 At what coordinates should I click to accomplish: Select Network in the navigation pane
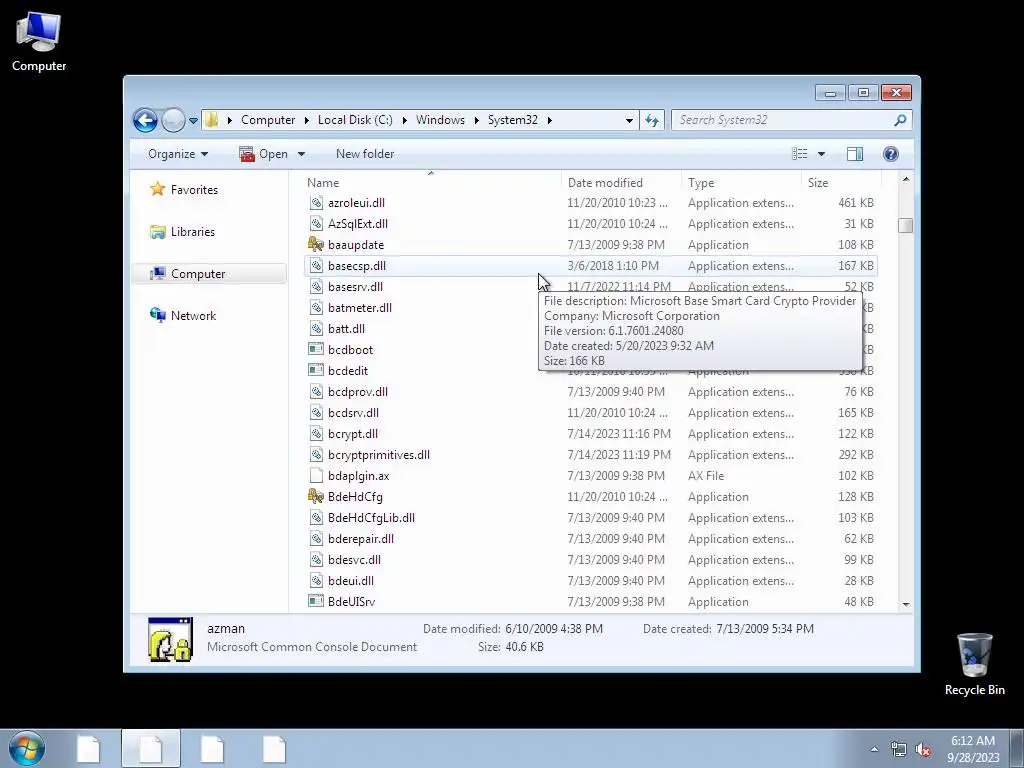click(x=193, y=315)
